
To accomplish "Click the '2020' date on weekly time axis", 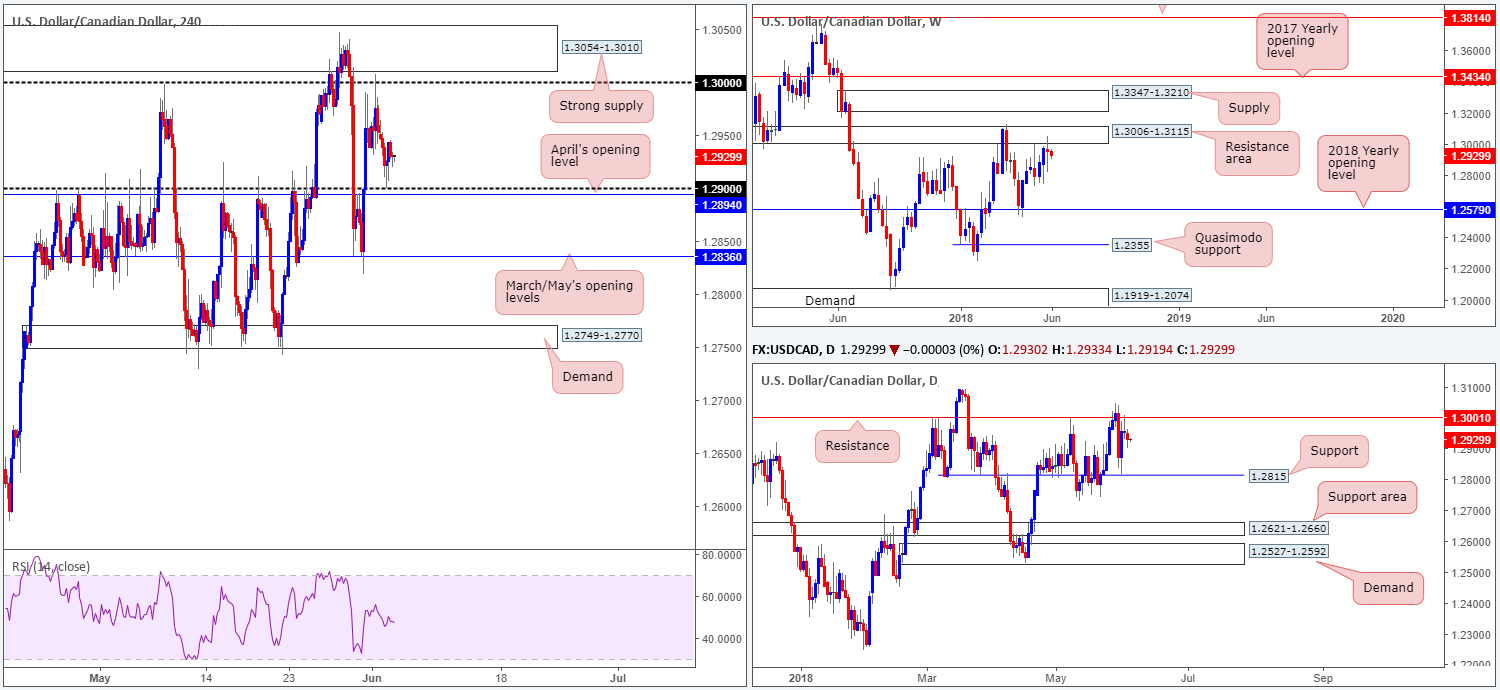I will (1393, 317).
